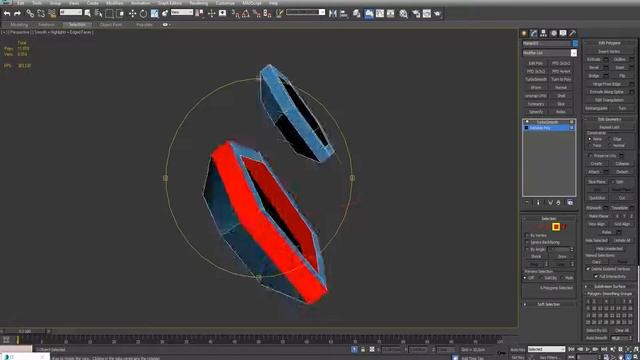The width and height of the screenshot is (640, 360).
Task: Open the Rendering menu
Action: pyautogui.click(x=199, y=3)
